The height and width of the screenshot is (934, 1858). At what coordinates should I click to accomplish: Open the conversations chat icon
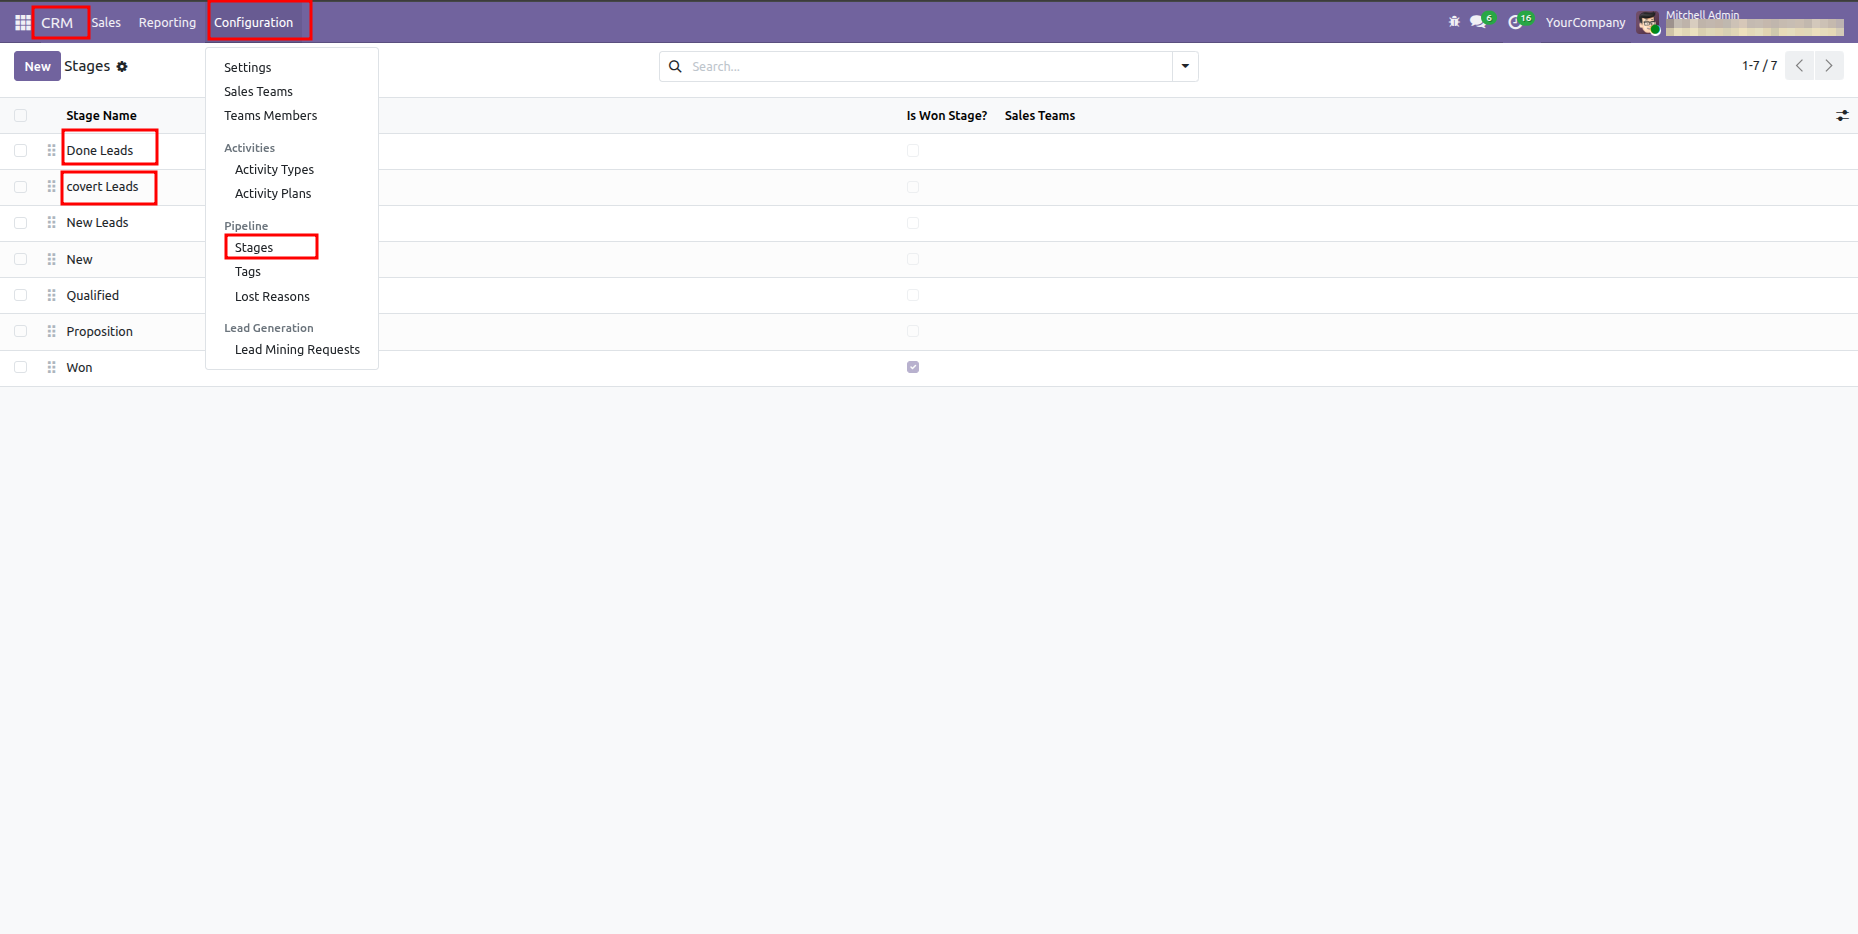pyautogui.click(x=1479, y=21)
